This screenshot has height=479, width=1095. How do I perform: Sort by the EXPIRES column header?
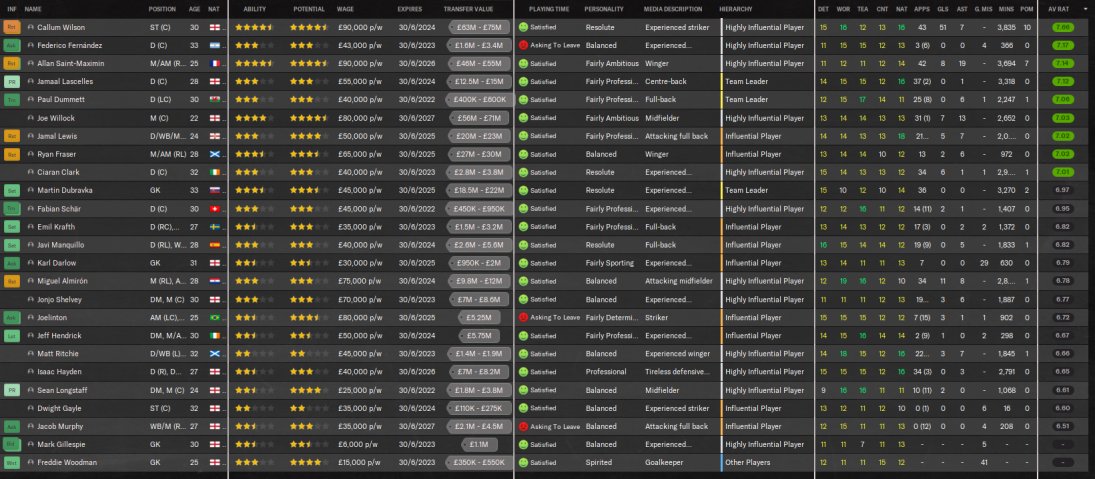[410, 9]
